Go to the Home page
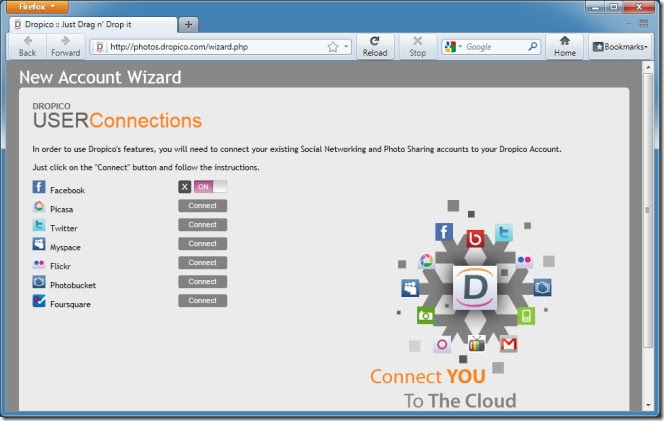 pos(565,47)
